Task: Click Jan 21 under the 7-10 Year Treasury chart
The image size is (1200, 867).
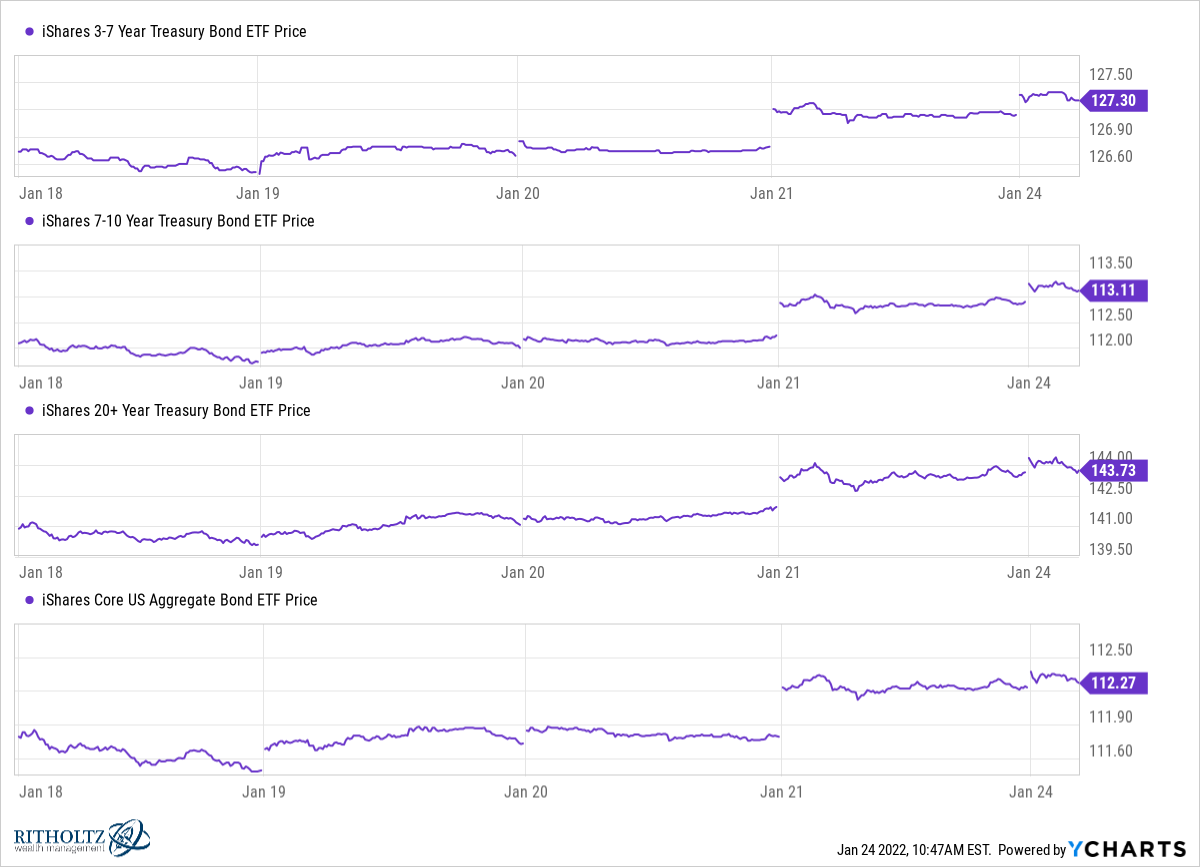Action: 777,383
